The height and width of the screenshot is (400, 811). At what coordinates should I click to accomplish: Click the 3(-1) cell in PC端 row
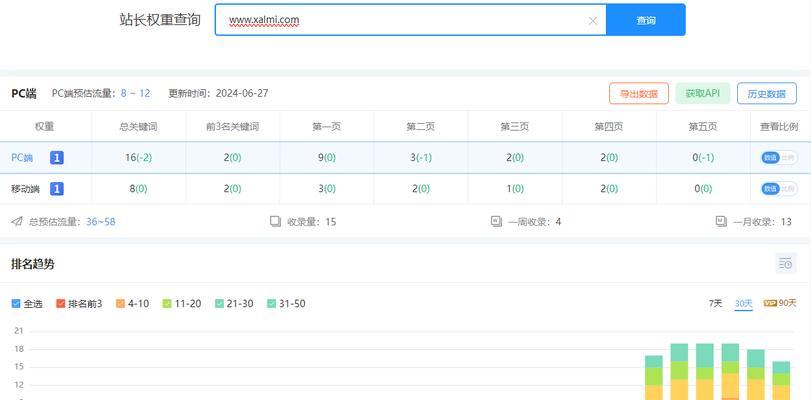[x=421, y=158]
